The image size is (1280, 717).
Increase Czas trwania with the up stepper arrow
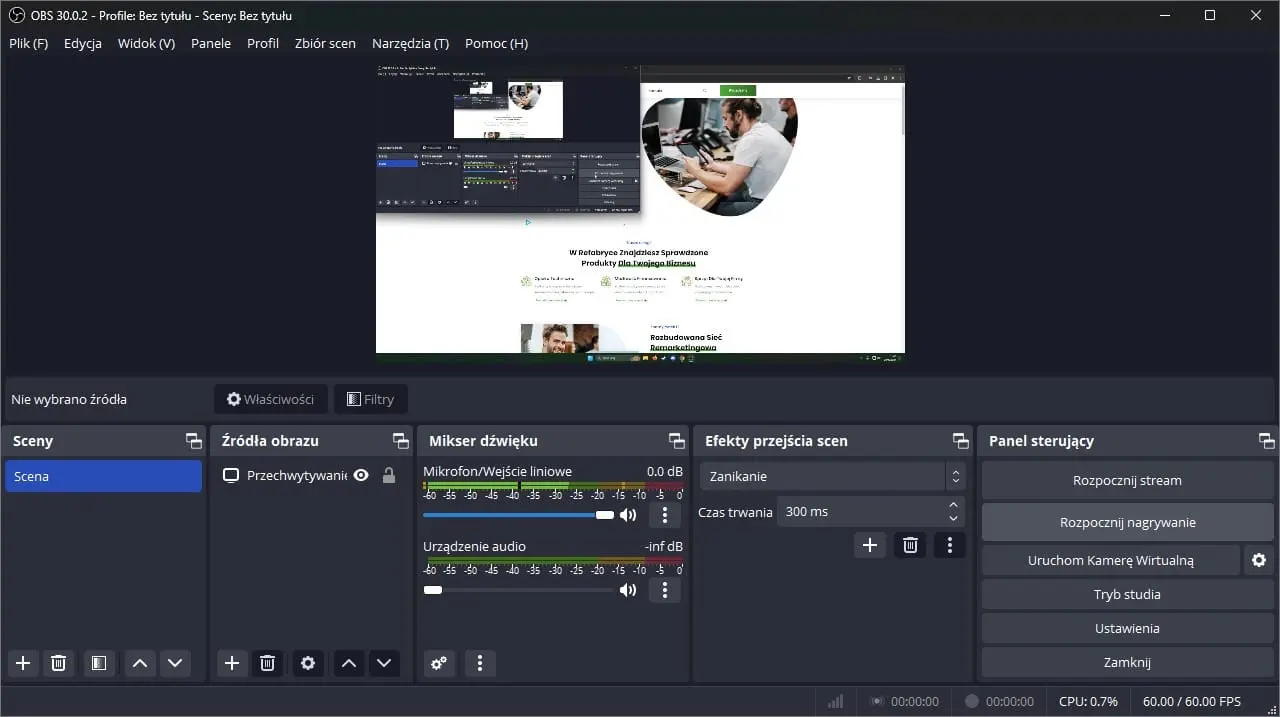click(952, 505)
